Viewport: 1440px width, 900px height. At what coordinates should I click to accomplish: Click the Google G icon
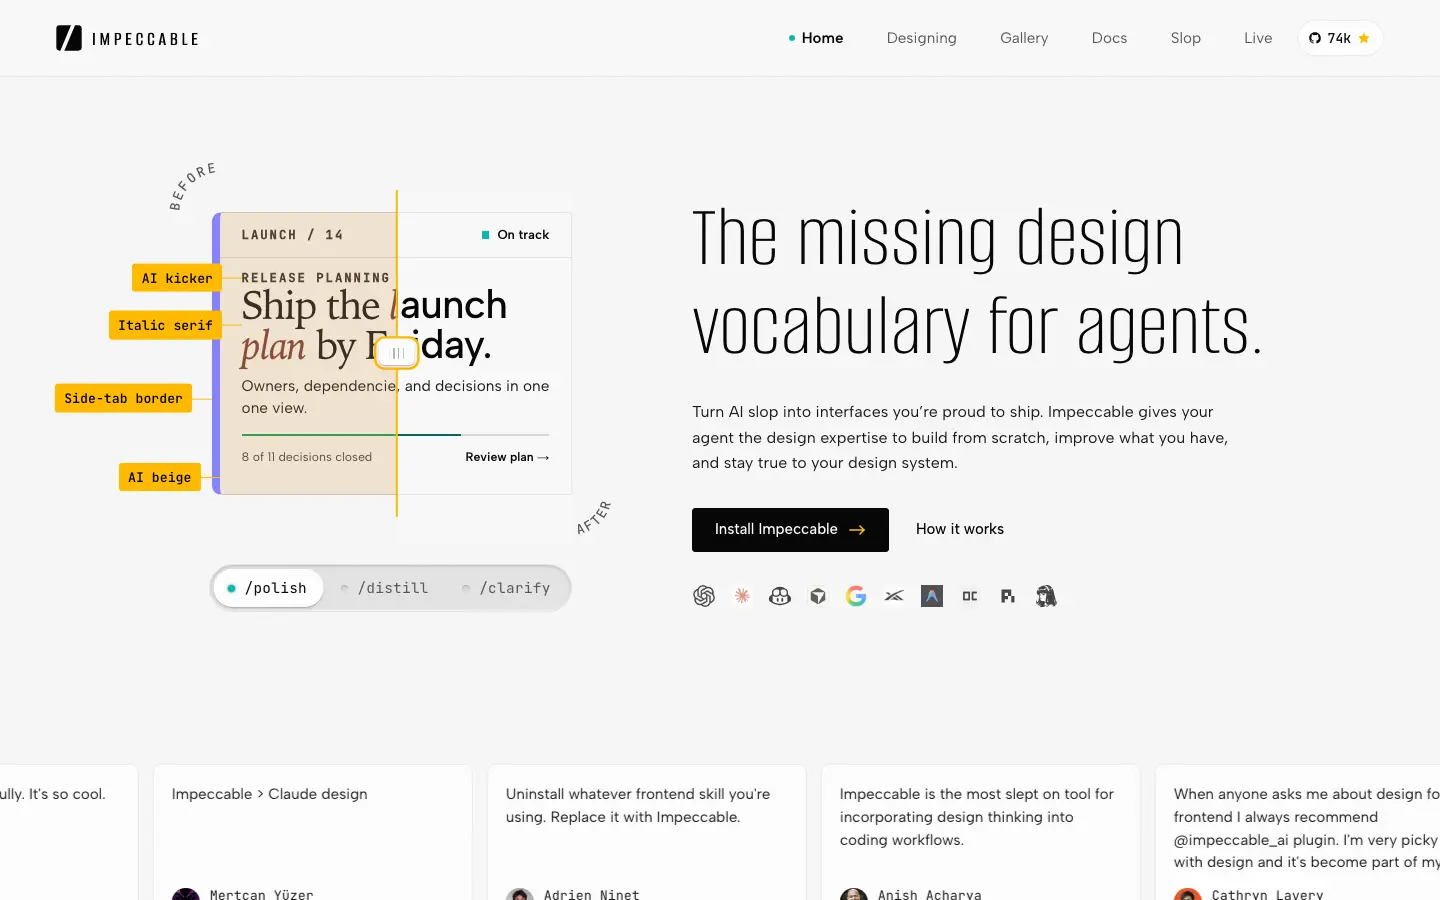point(856,596)
